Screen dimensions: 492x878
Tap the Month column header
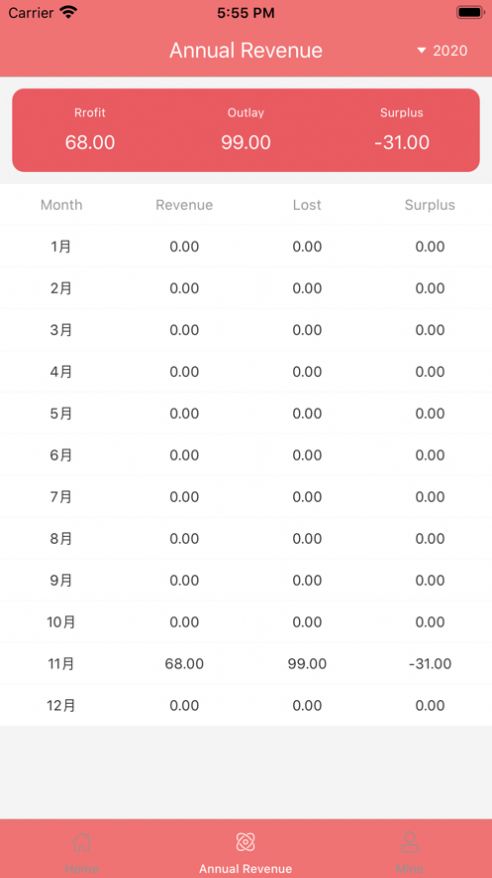(x=62, y=205)
